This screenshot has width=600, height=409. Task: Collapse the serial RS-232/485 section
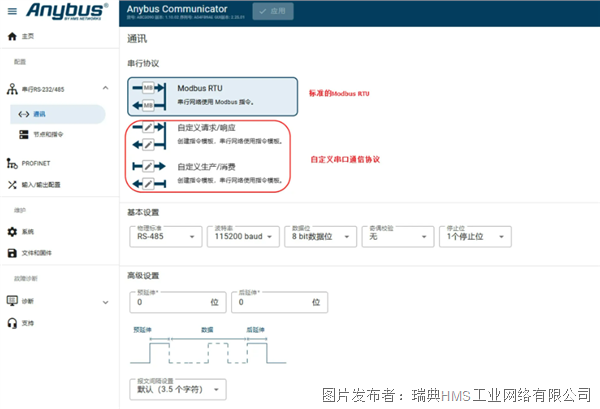106,88
